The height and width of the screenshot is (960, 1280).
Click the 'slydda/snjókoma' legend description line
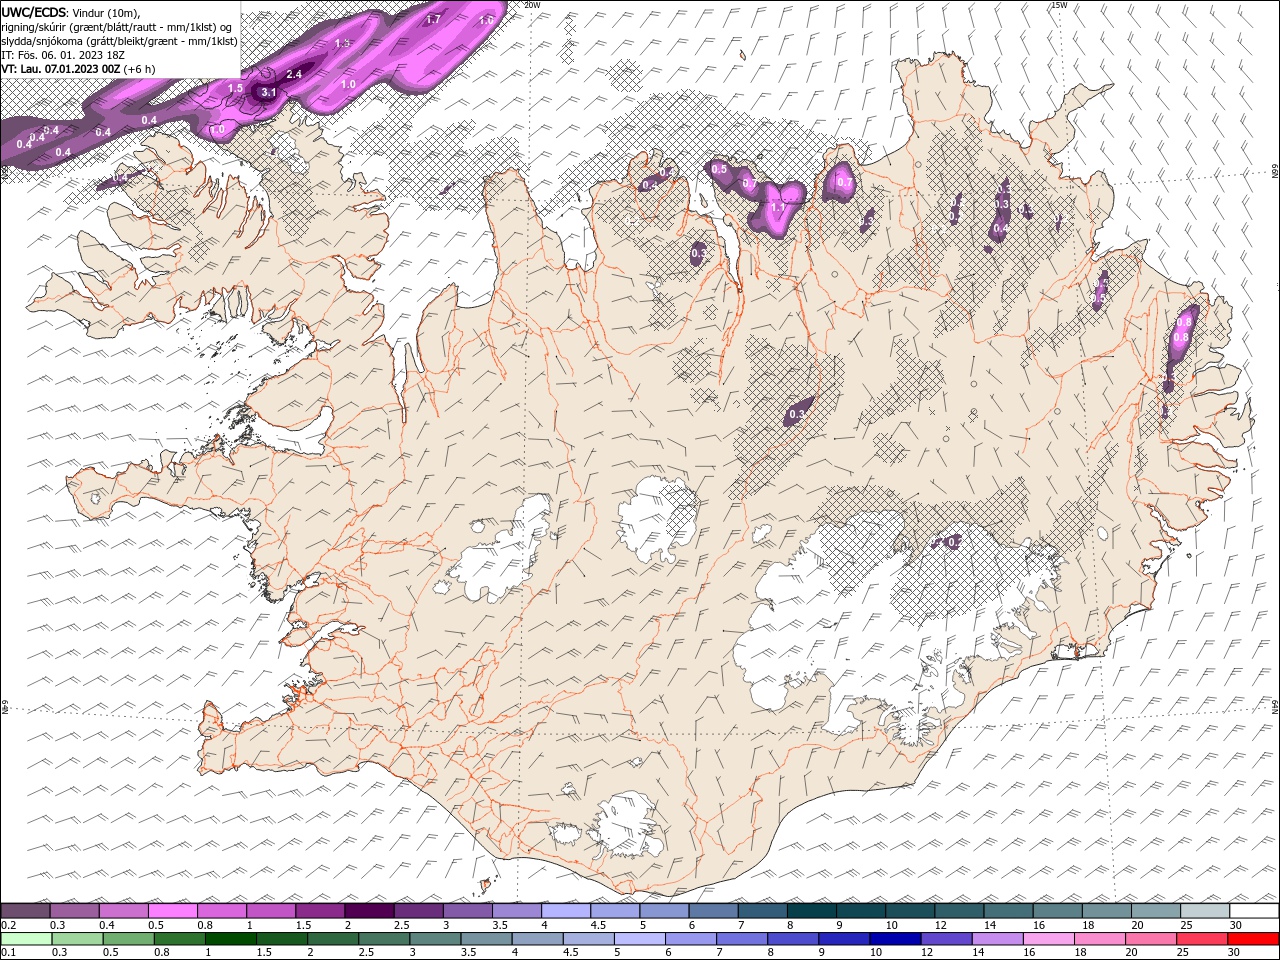pyautogui.click(x=118, y=41)
